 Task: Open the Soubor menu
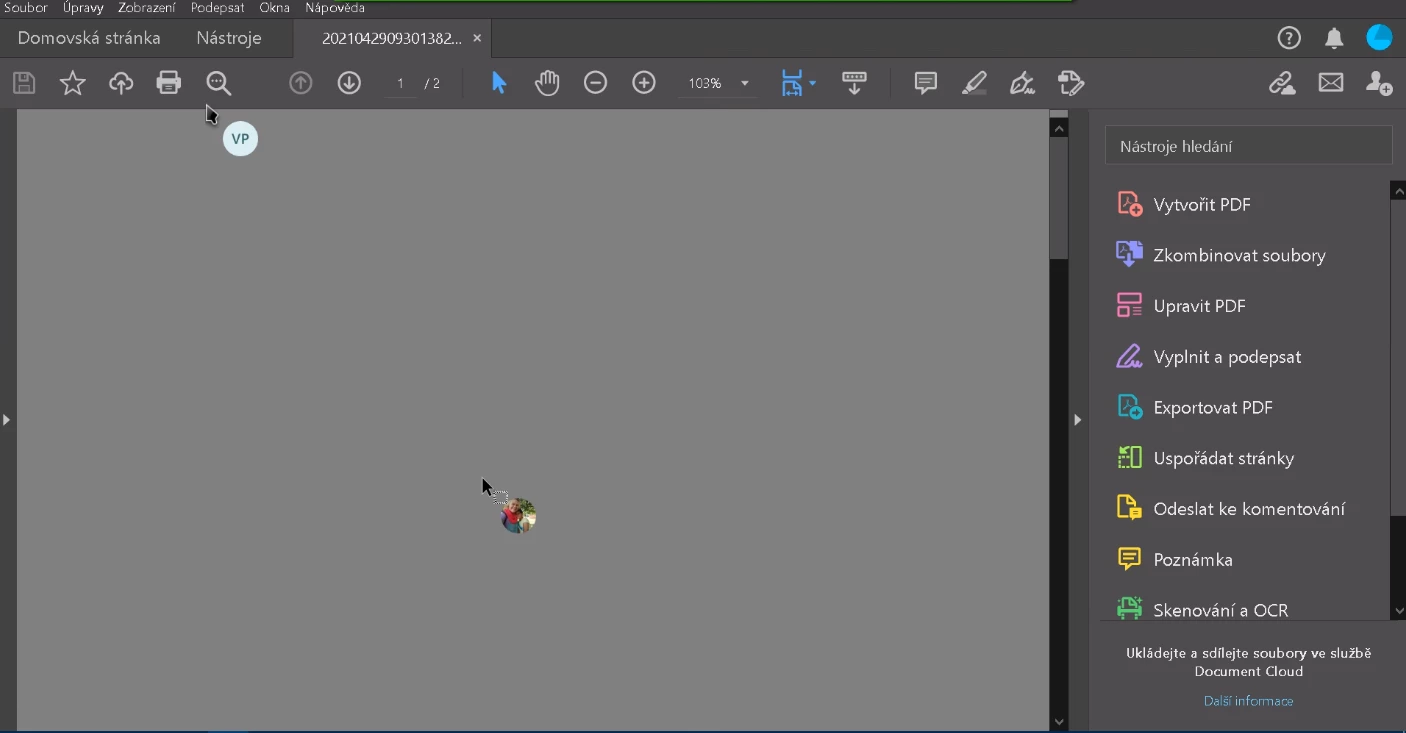pyautogui.click(x=26, y=8)
